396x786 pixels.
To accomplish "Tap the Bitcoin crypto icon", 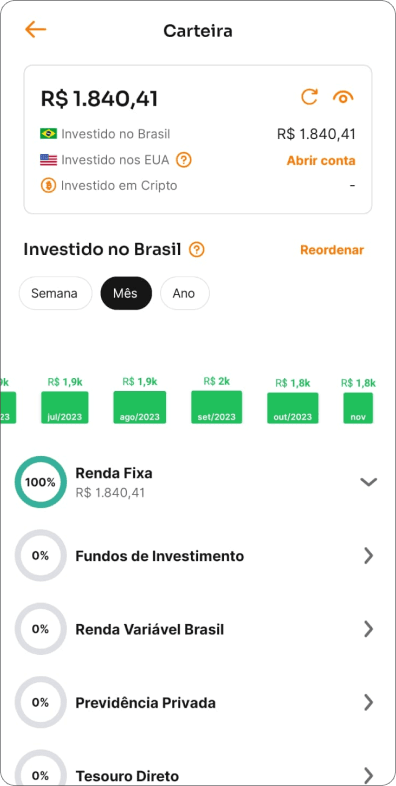I will [x=48, y=186].
